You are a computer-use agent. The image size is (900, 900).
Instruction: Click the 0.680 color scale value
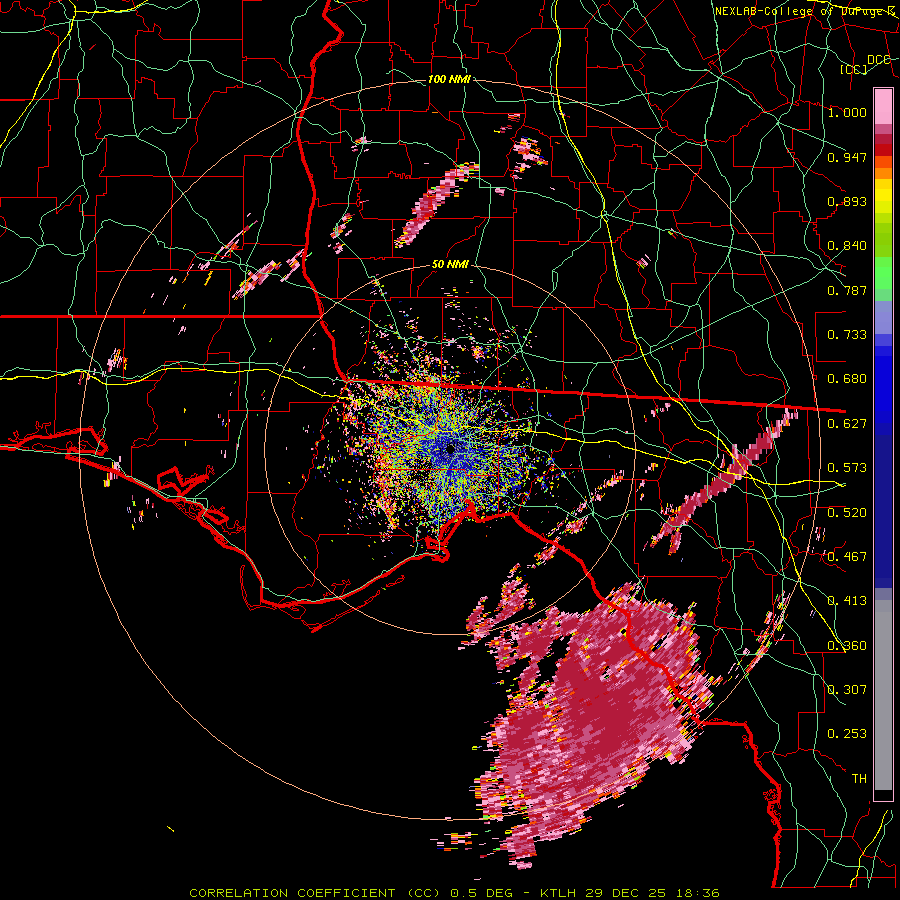click(x=847, y=379)
